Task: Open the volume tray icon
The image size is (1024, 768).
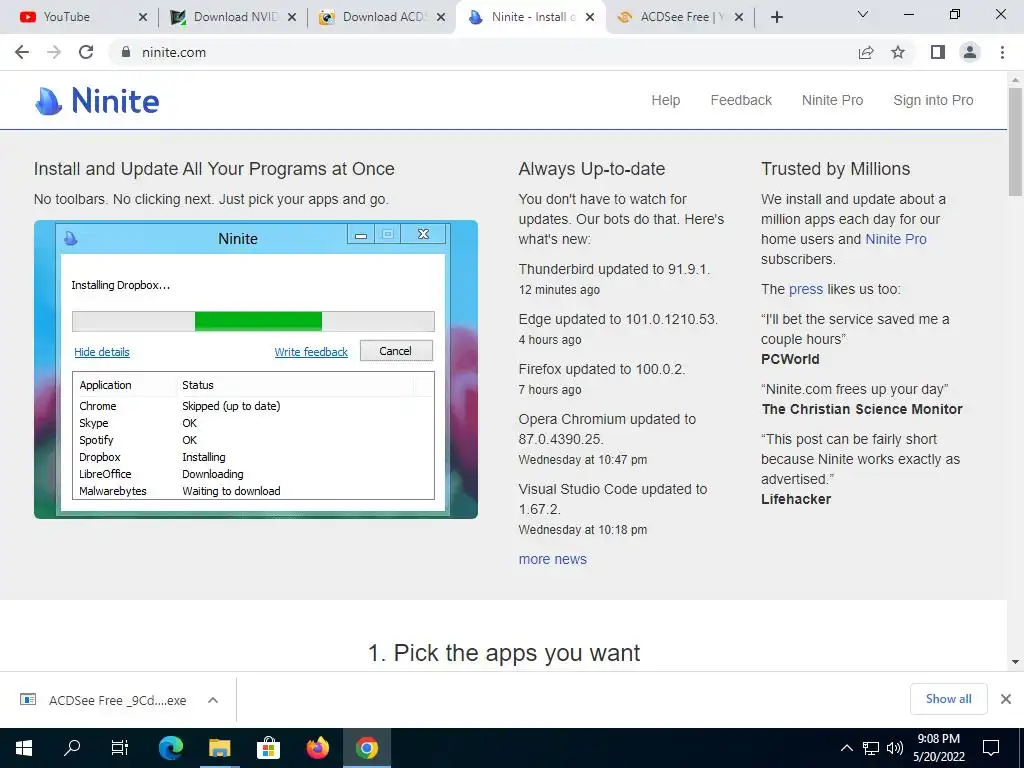Action: [x=895, y=748]
